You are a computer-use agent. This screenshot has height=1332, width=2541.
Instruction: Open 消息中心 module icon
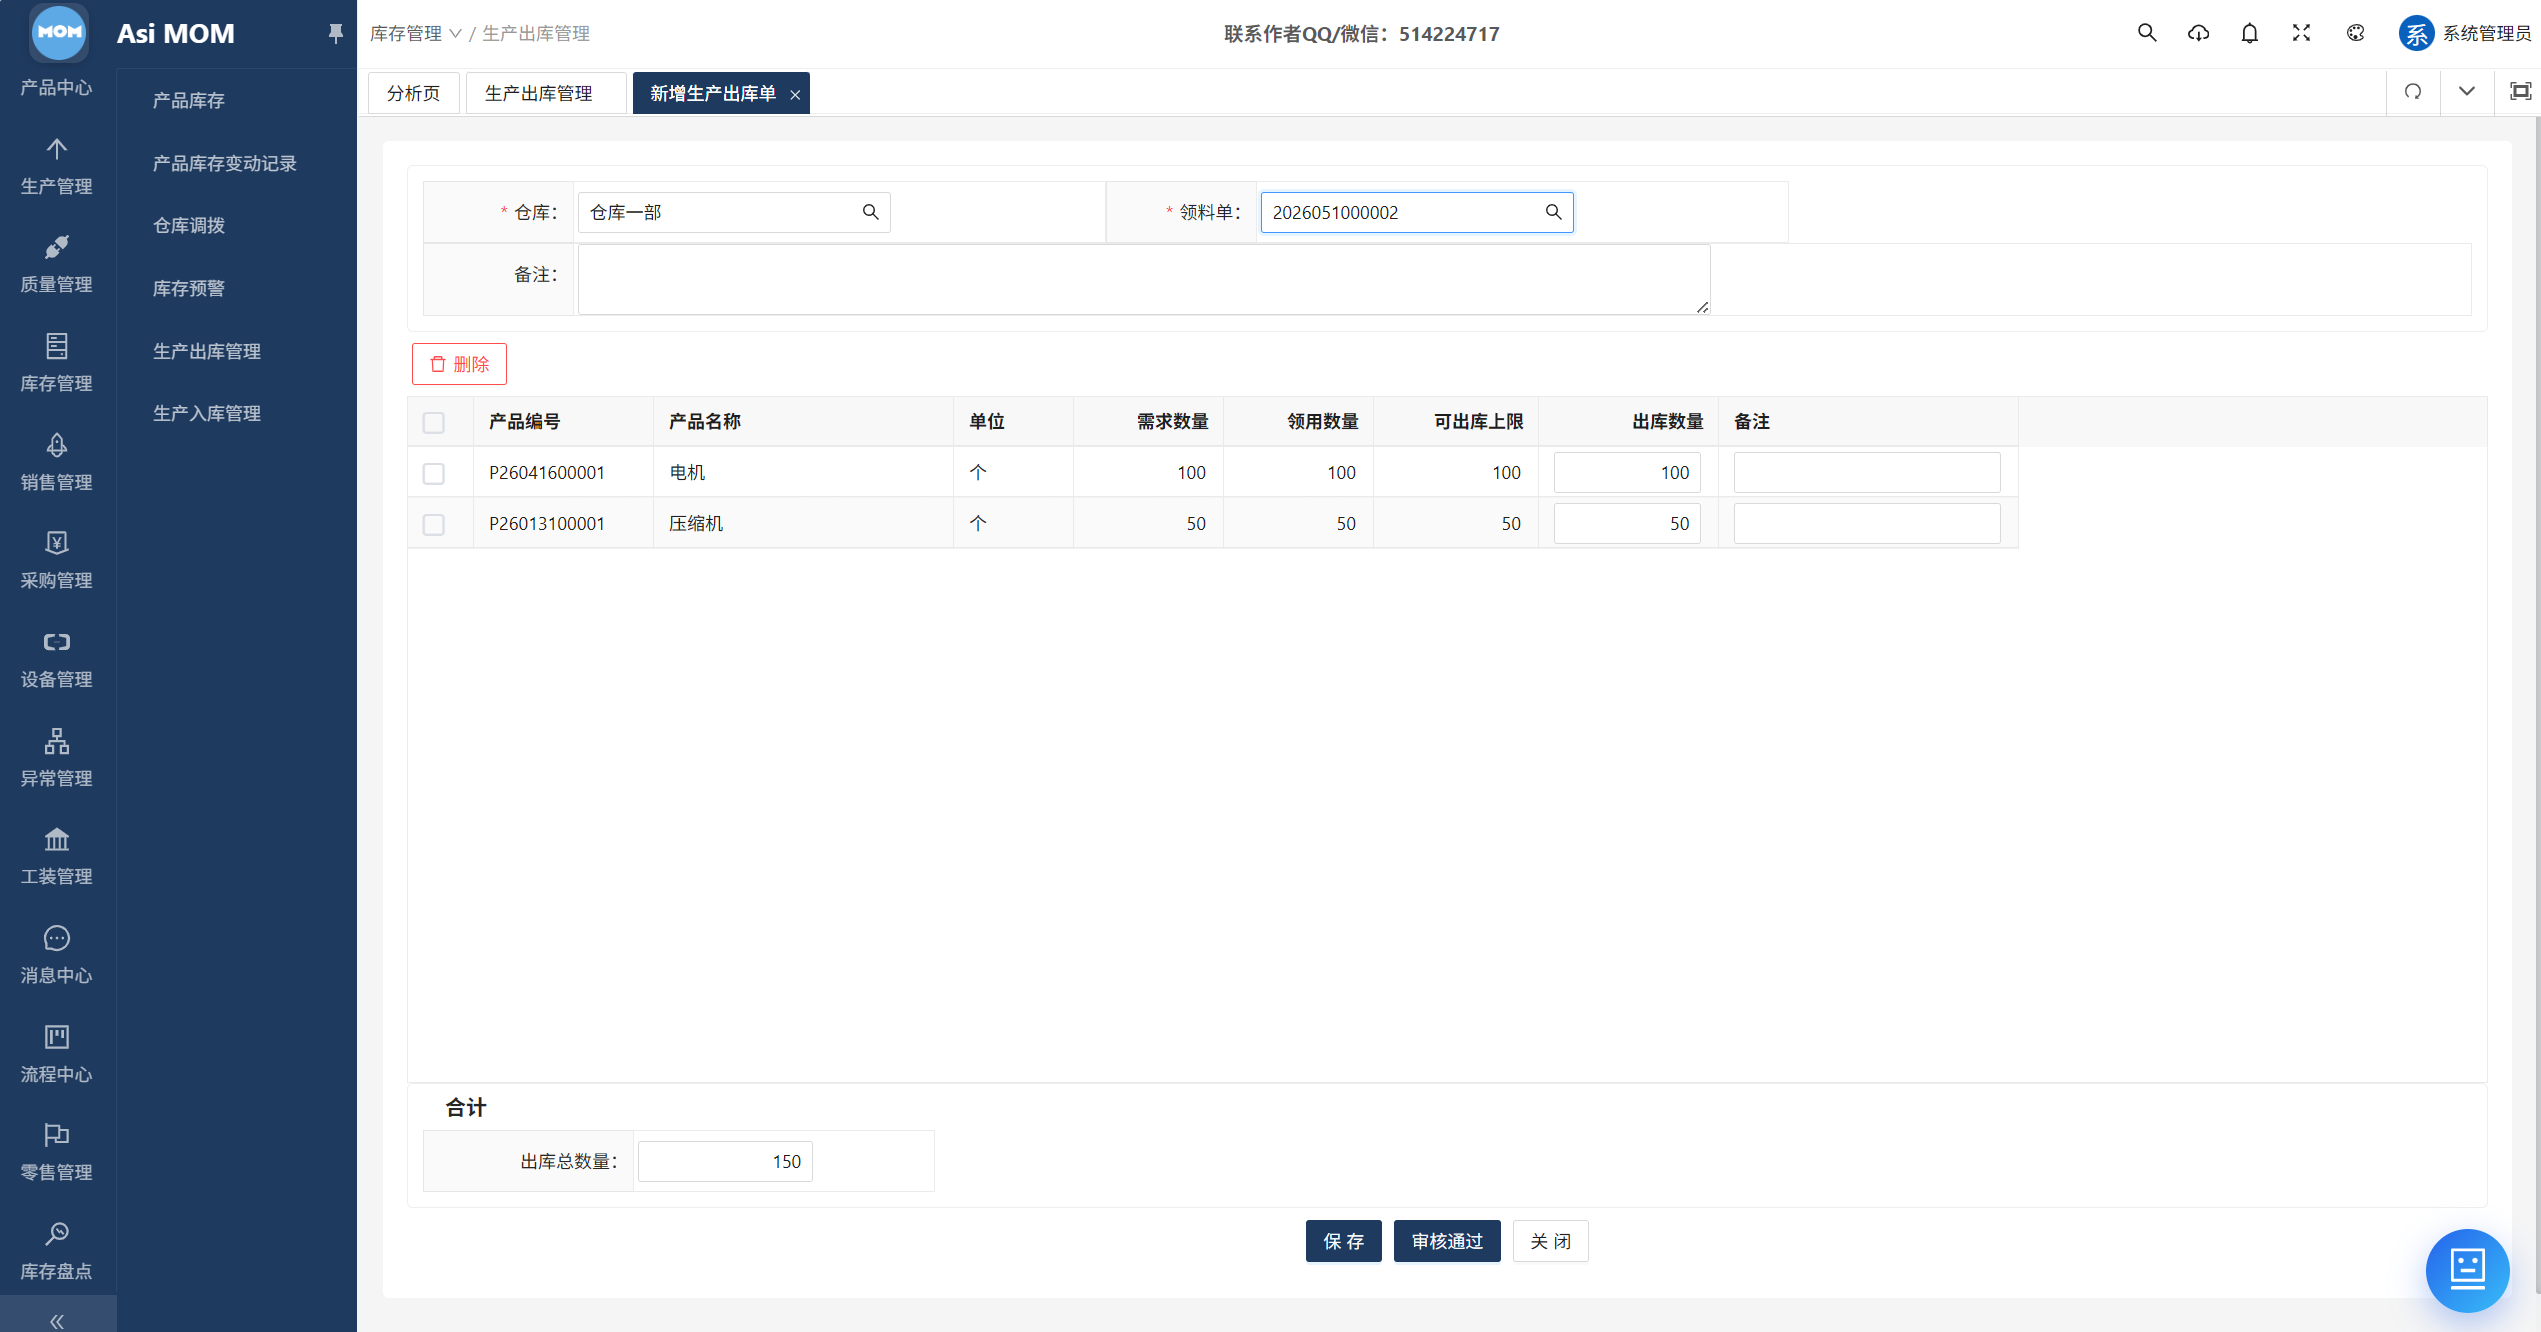56,938
